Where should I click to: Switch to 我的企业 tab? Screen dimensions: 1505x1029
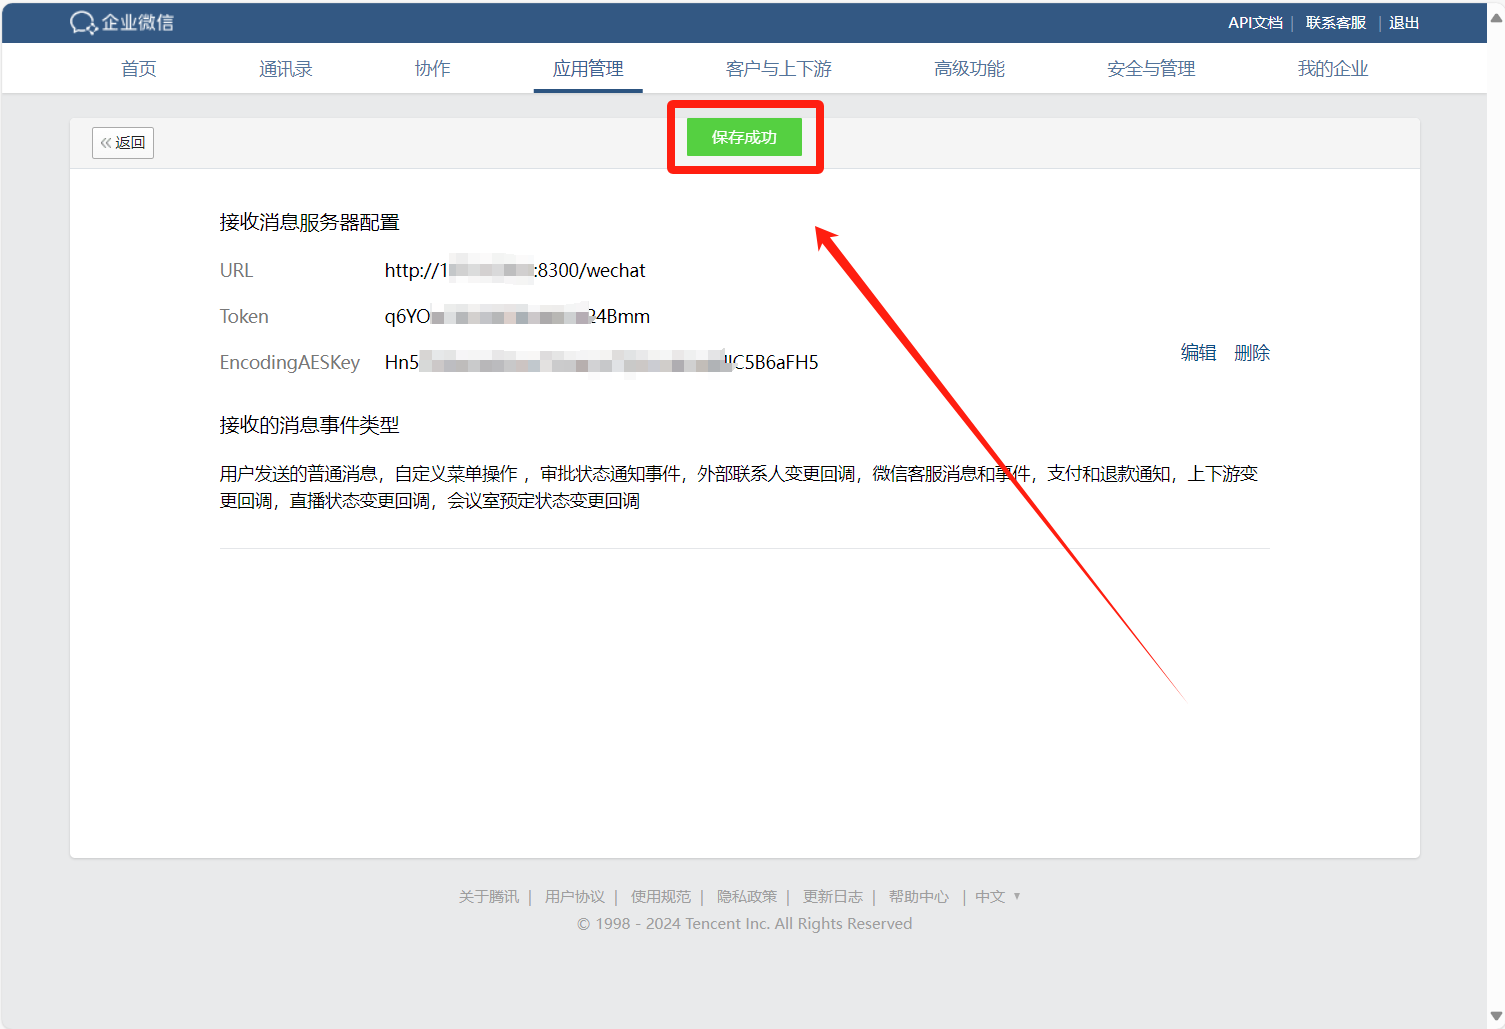tap(1332, 69)
